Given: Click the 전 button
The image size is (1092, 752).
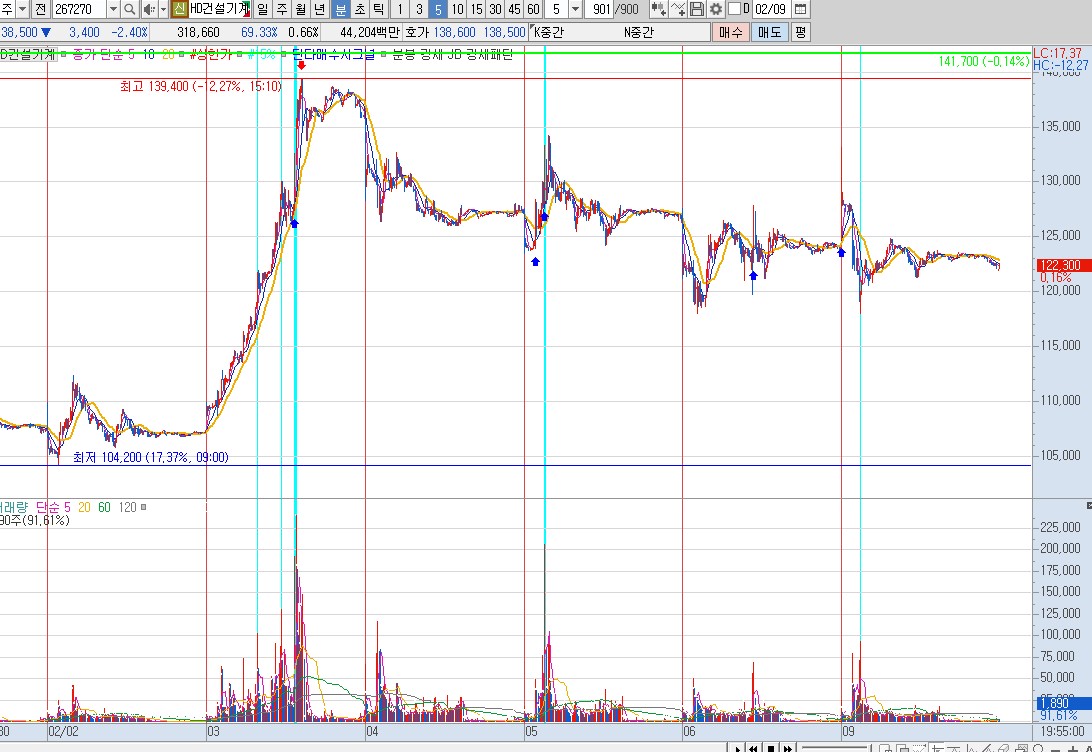Looking at the screenshot, I should click(40, 9).
